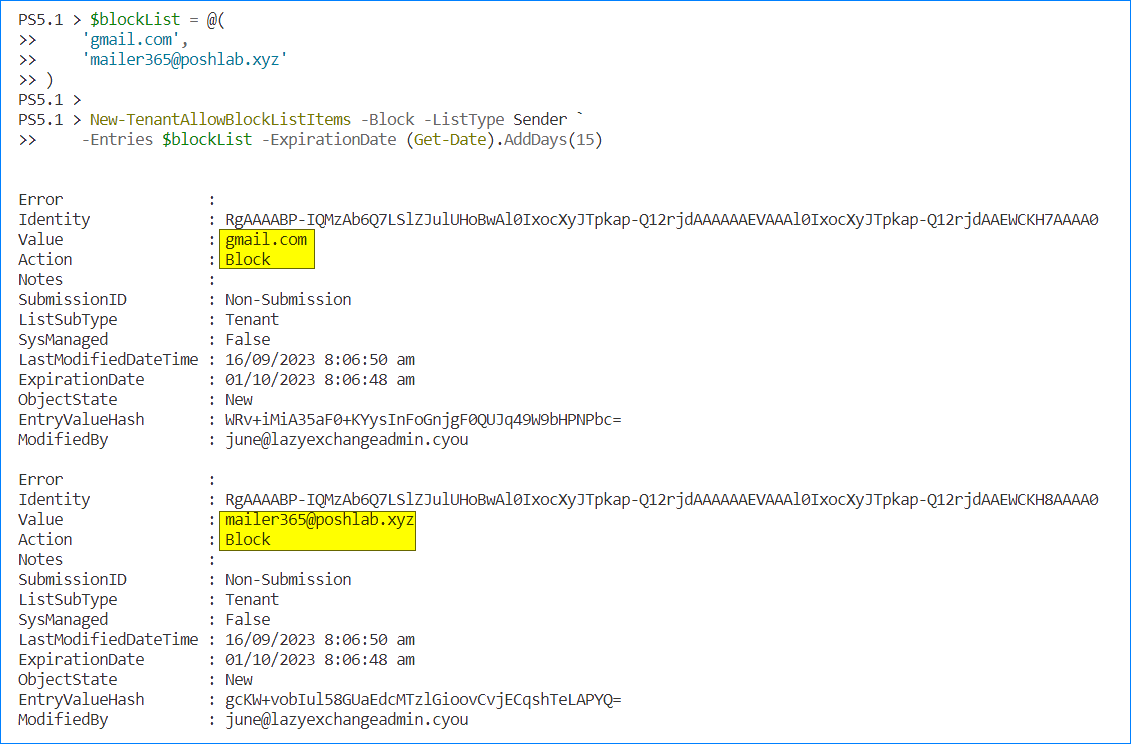Viewport: 1131px width, 744px height.
Task: Click the first ExpirationDate value 01/10/2023
Action: [320, 380]
